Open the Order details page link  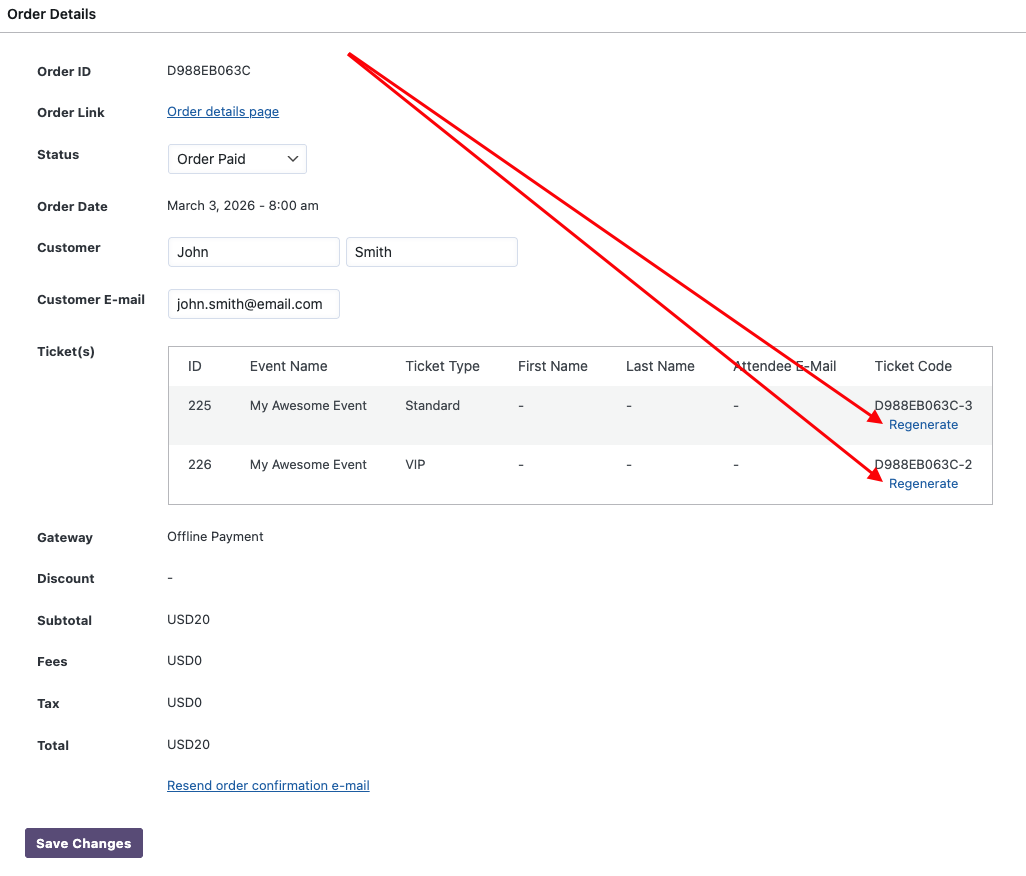click(x=223, y=112)
